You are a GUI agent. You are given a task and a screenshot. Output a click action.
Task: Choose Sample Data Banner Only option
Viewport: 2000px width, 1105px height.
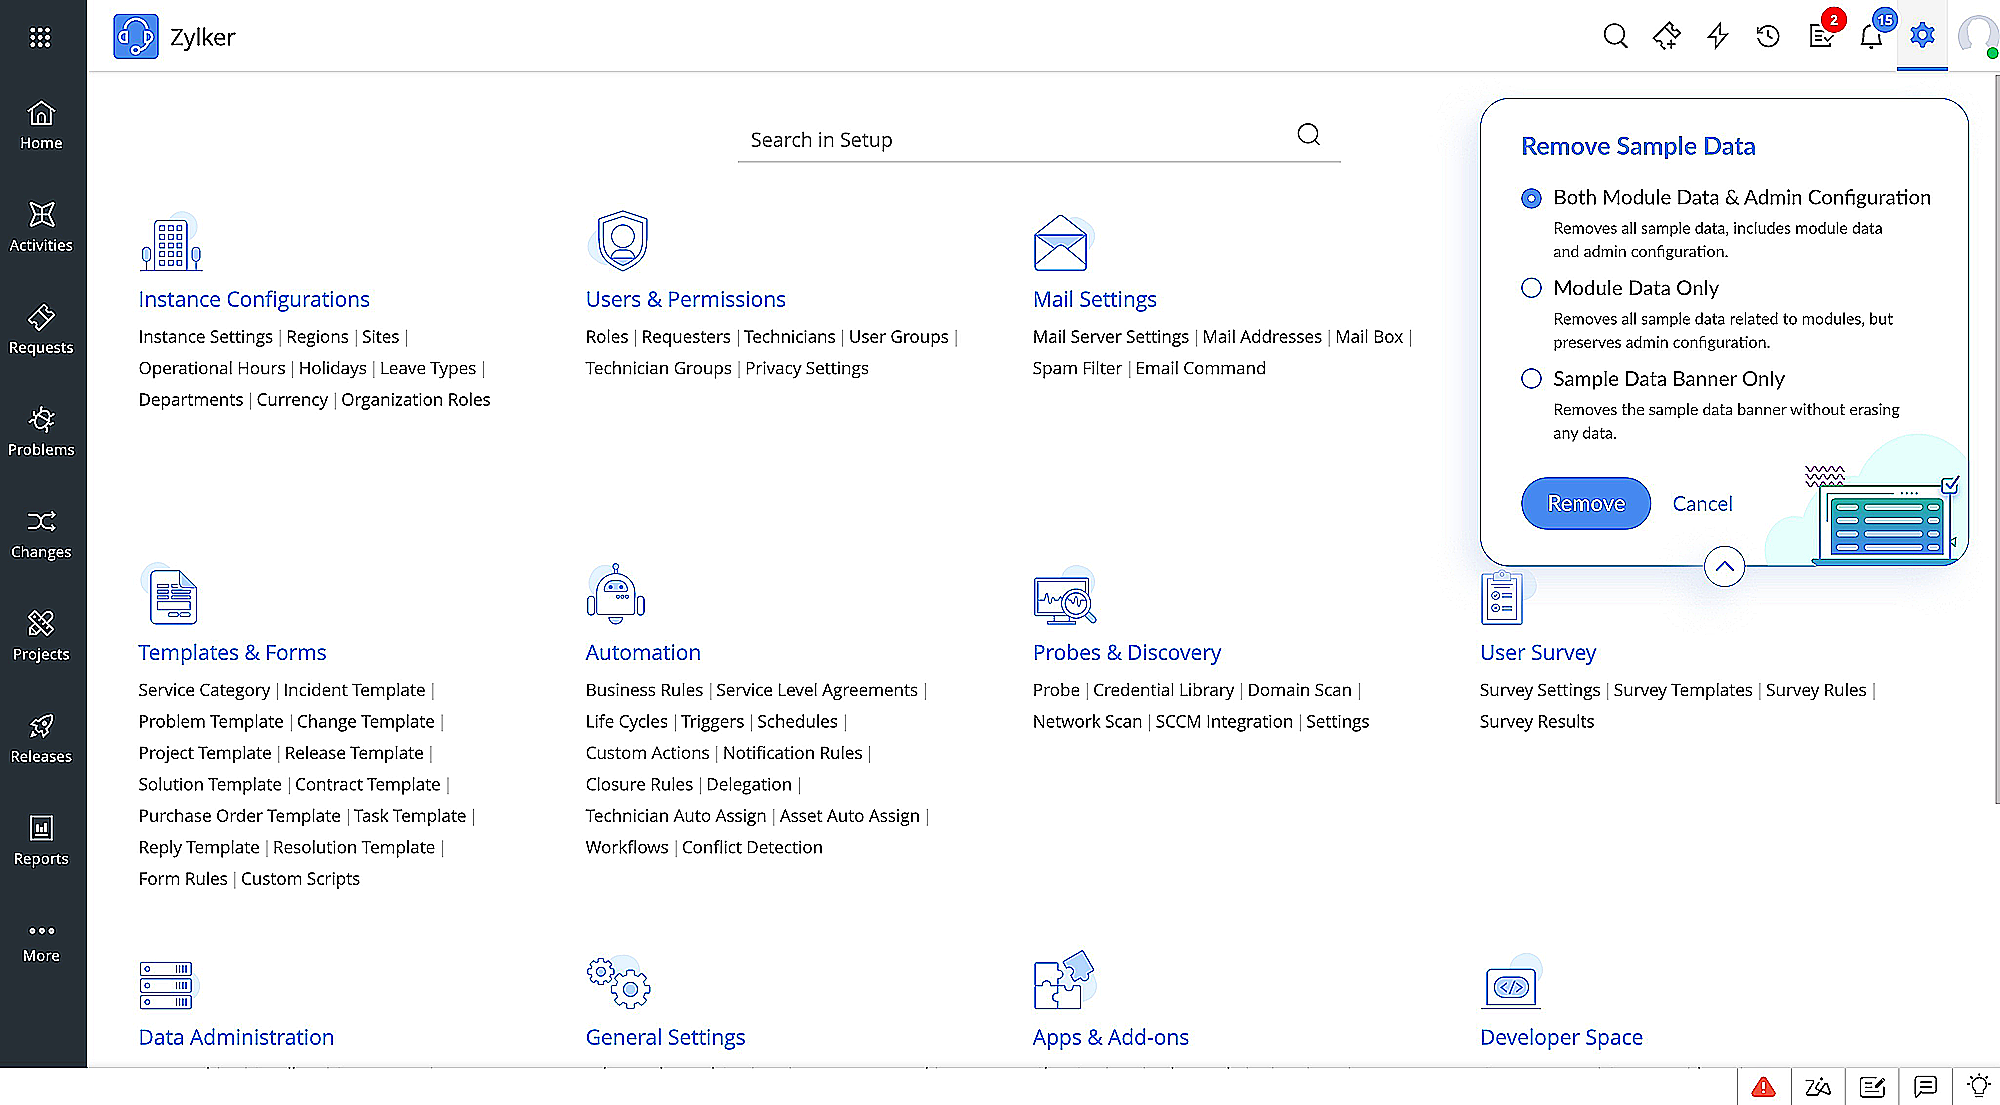point(1531,379)
